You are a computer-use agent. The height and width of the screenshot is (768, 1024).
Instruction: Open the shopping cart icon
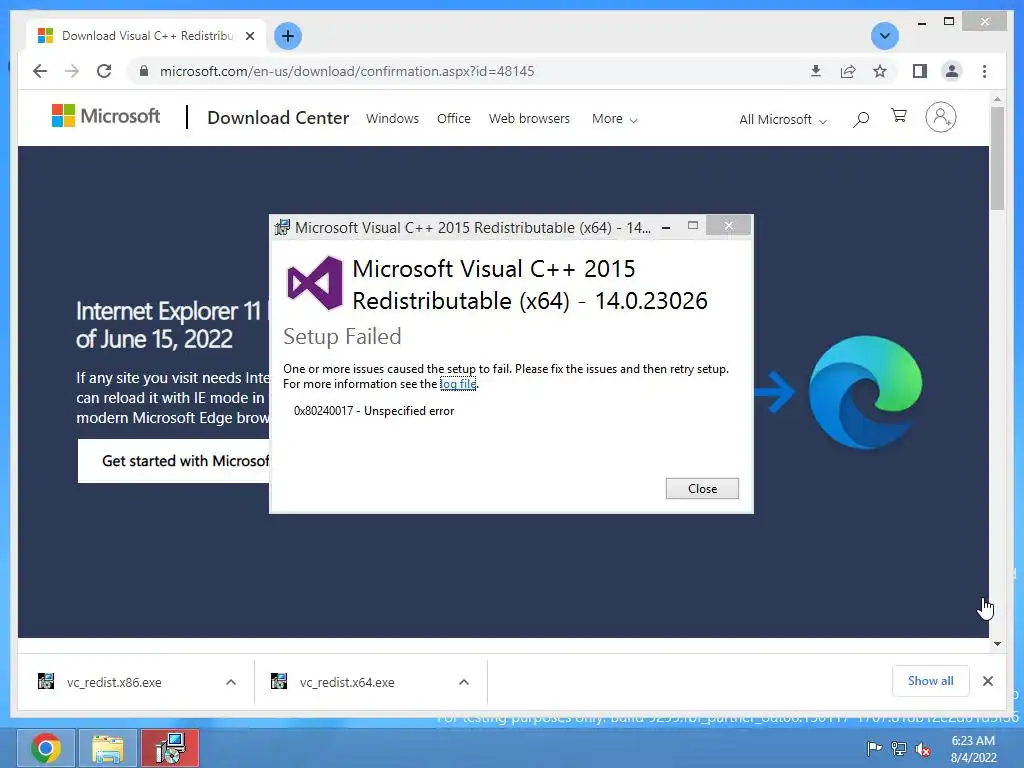point(899,116)
